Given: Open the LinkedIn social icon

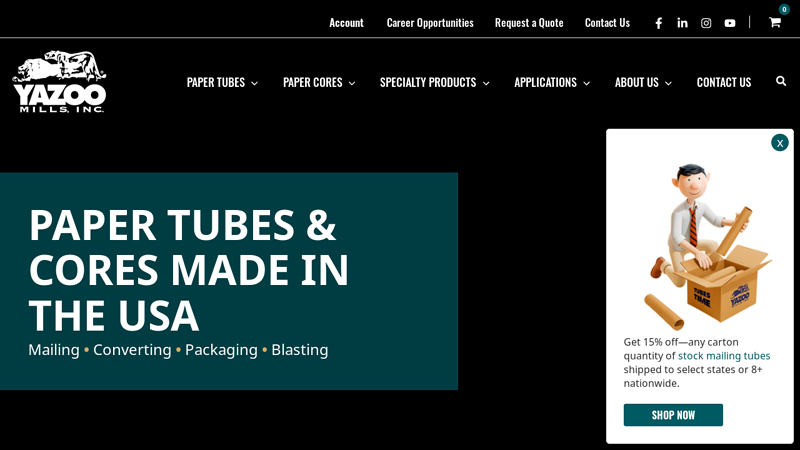Looking at the screenshot, I should click(x=682, y=23).
